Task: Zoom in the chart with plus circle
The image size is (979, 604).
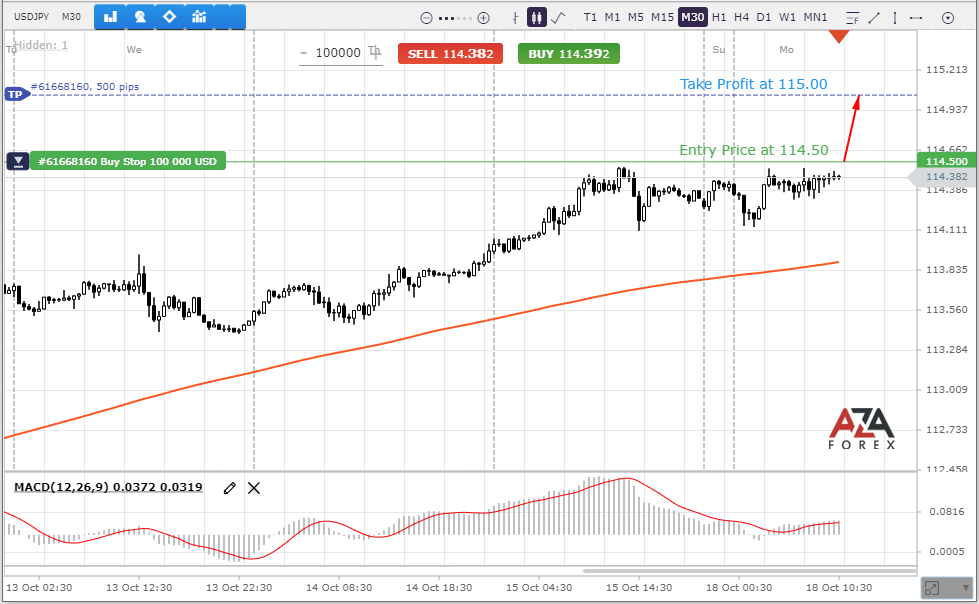Action: tap(483, 18)
